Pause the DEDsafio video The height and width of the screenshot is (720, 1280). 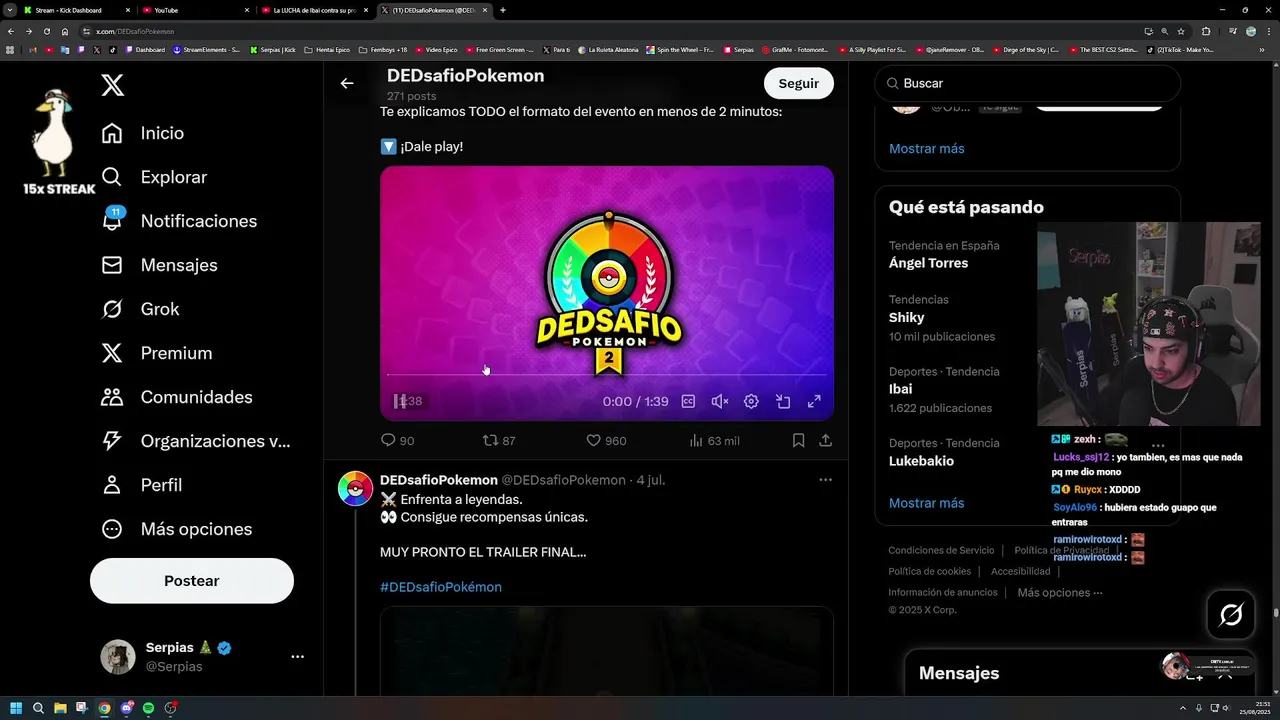pyautogui.click(x=400, y=401)
